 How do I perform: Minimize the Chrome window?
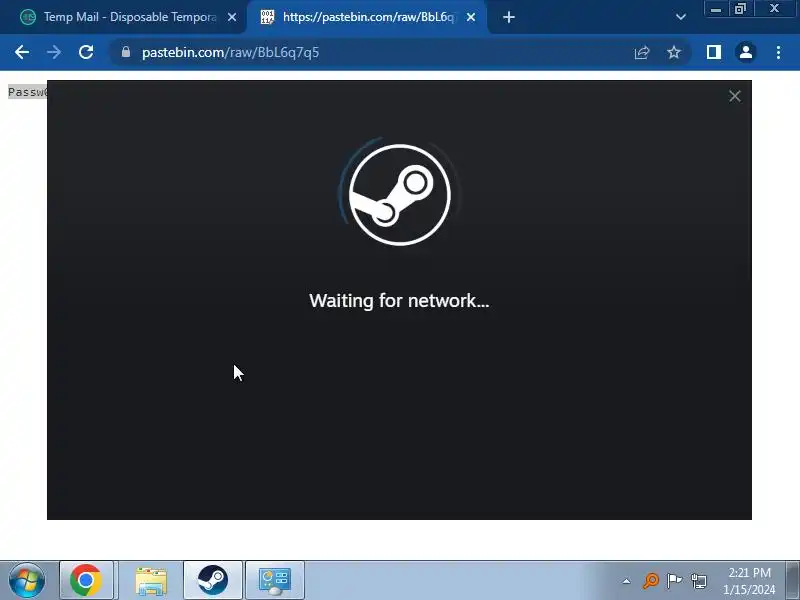[x=715, y=9]
